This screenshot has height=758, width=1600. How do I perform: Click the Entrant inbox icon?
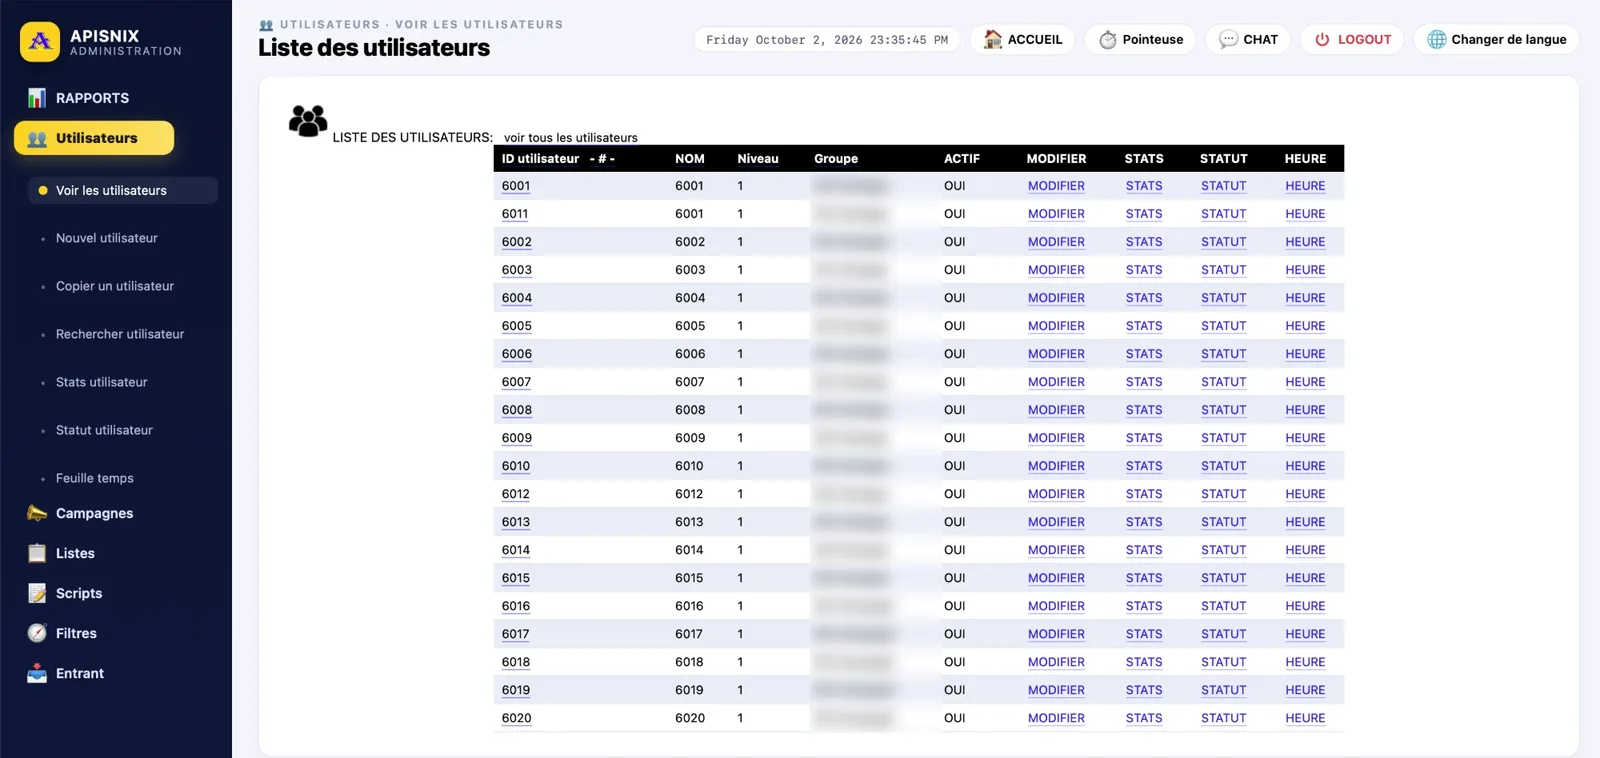coord(37,673)
